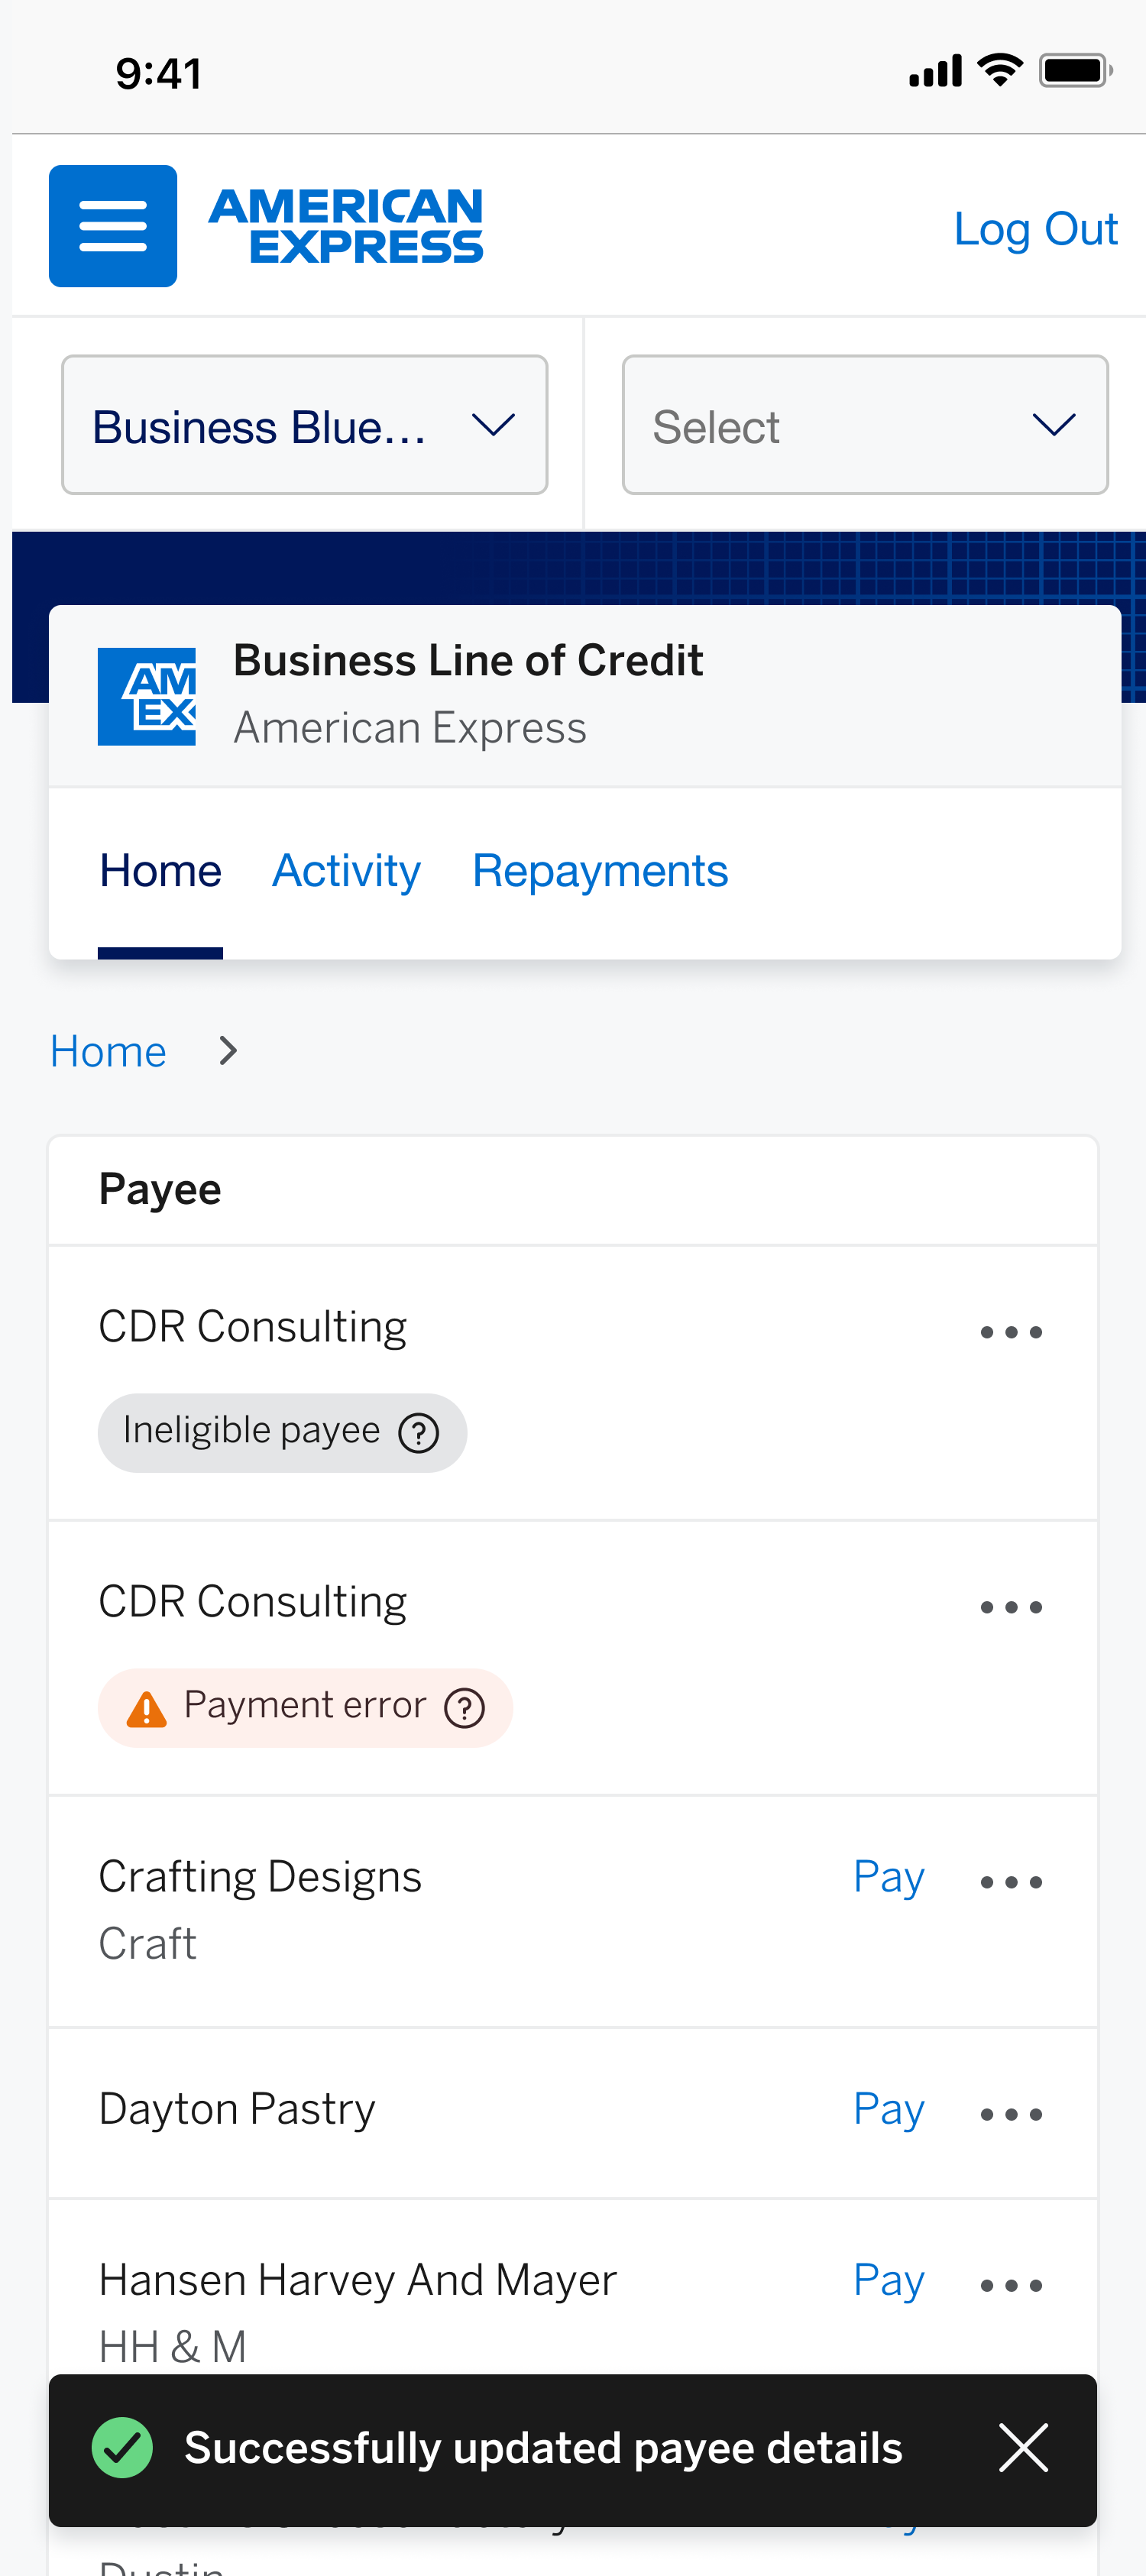
Task: Switch to the Repayments tab
Action: 600,871
